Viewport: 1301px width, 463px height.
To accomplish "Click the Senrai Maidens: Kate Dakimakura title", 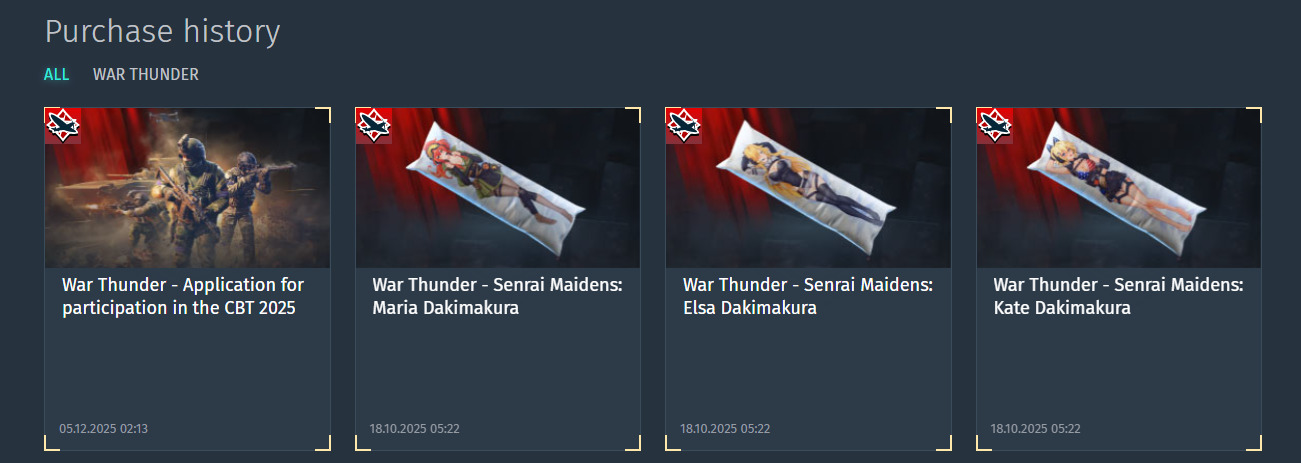I will (x=1118, y=297).
